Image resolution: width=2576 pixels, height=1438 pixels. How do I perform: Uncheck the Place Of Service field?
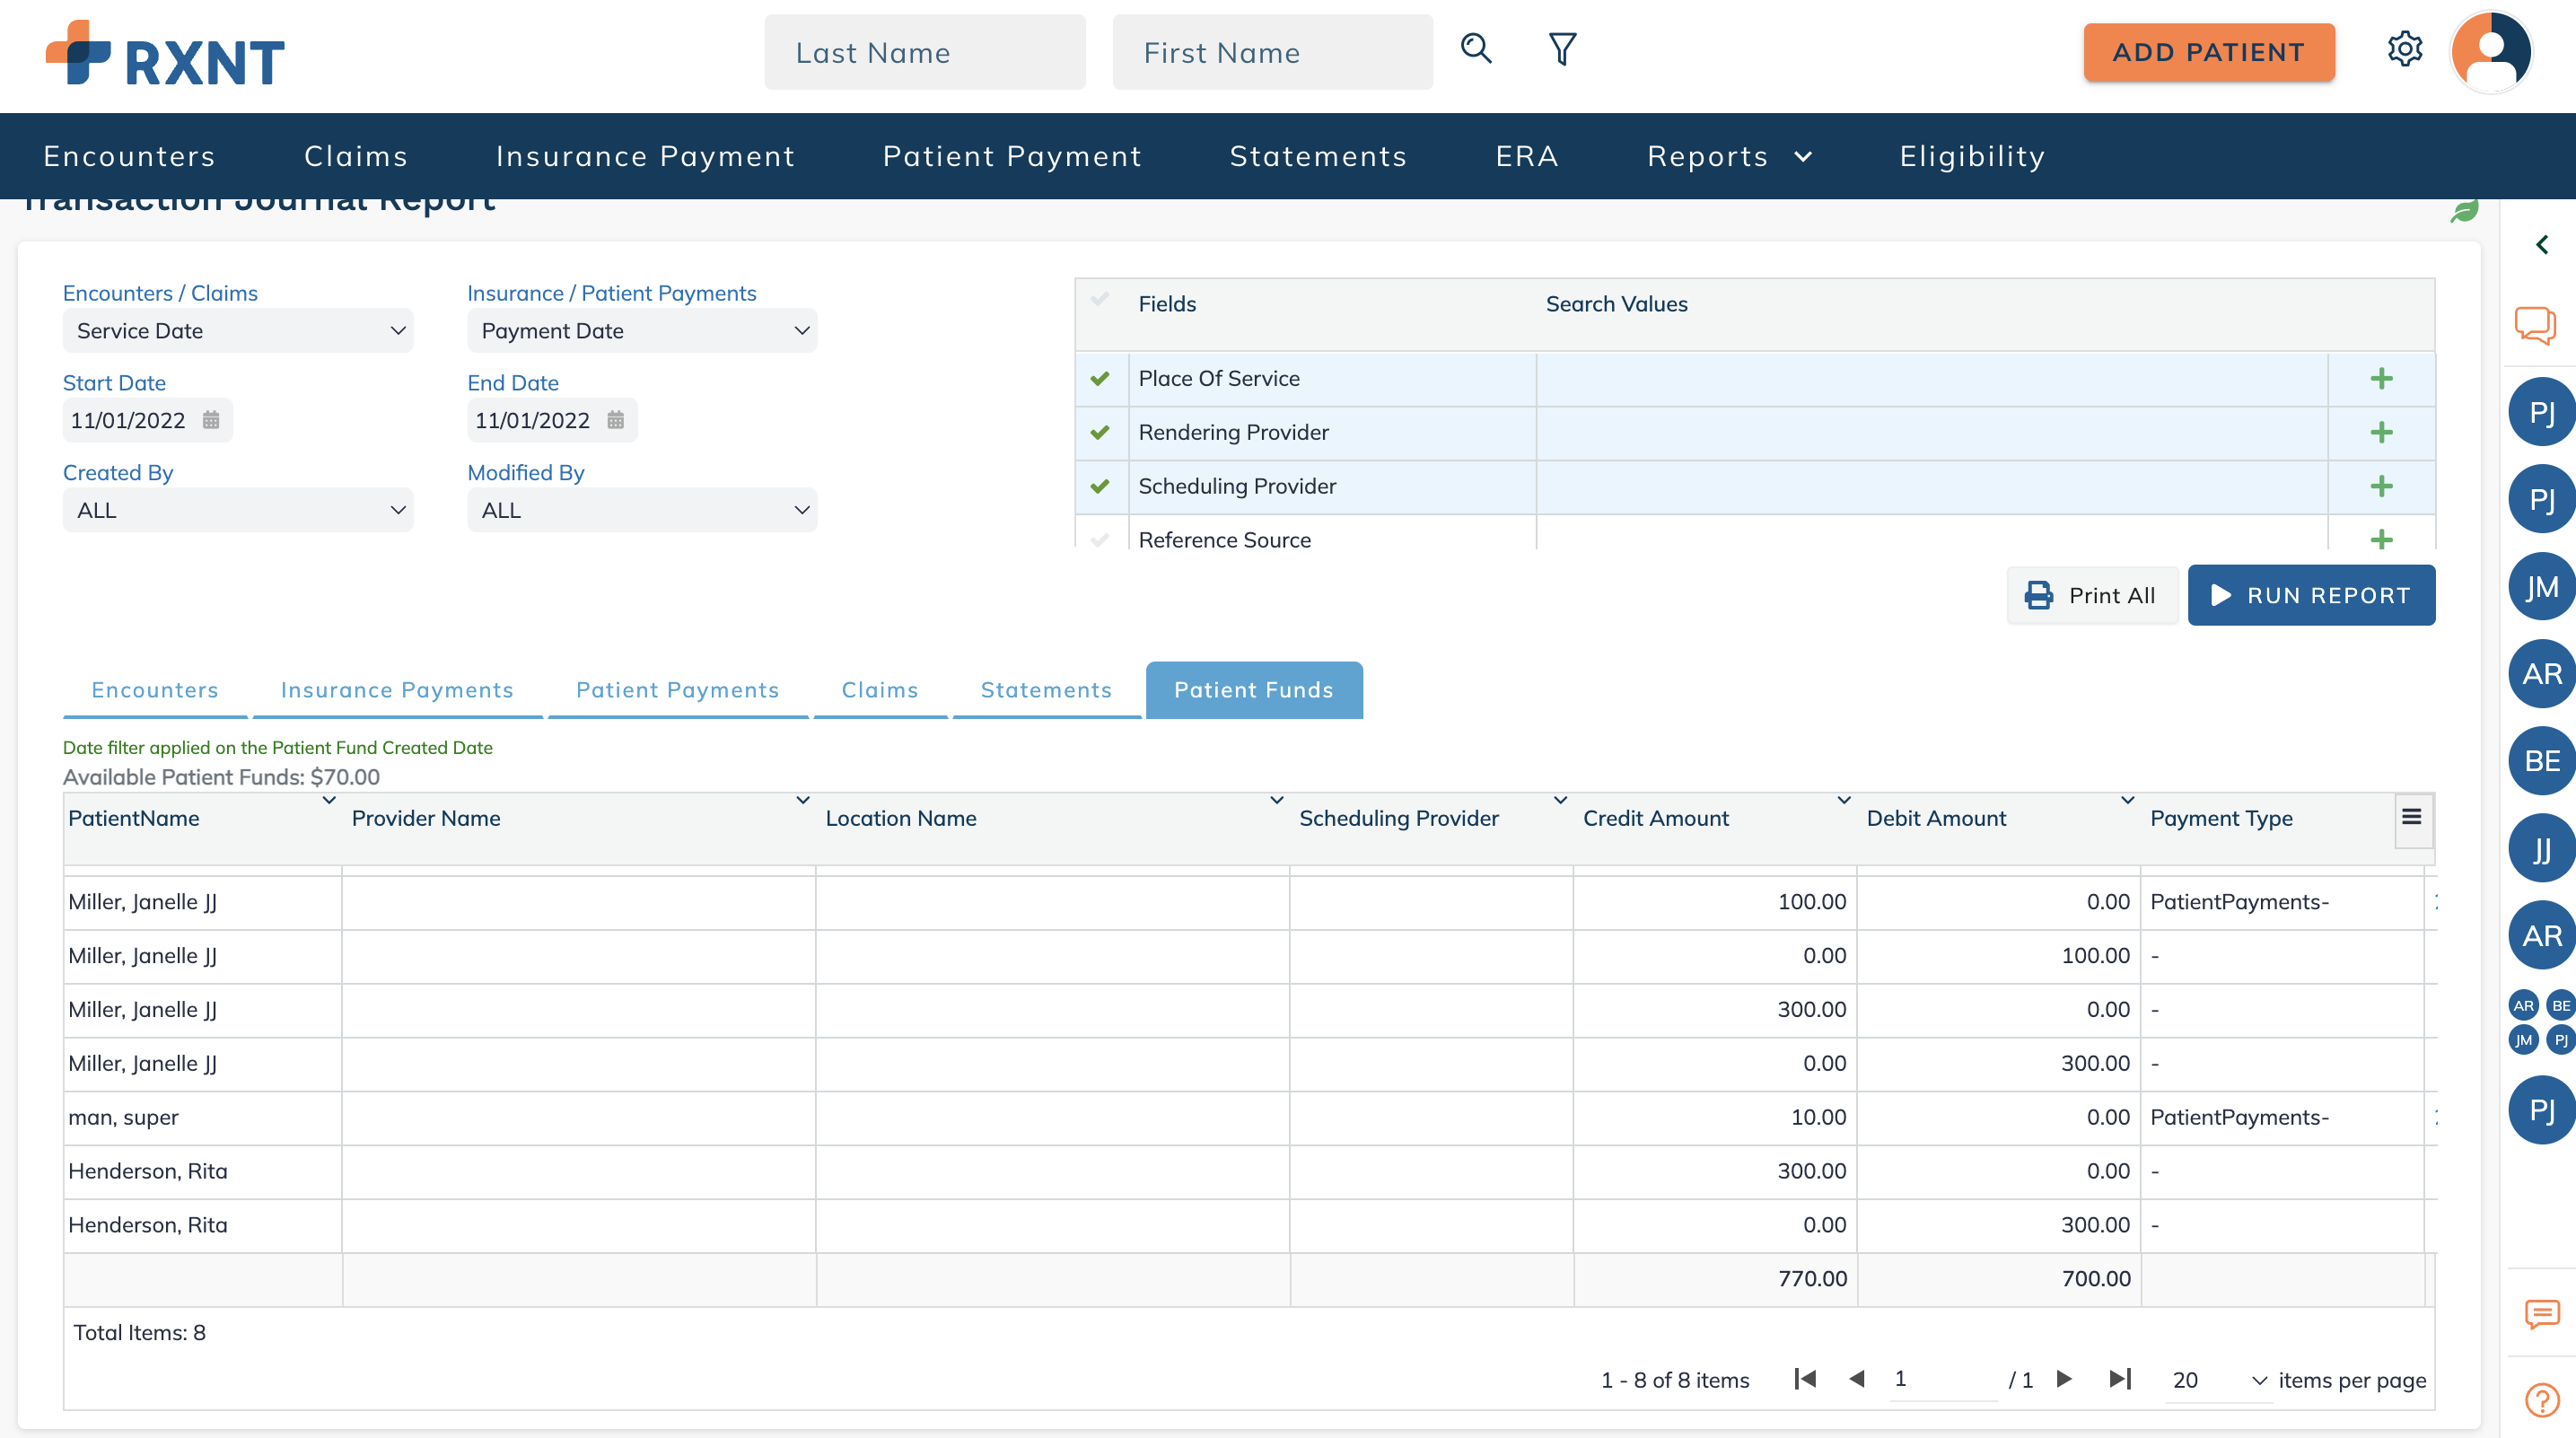(x=1100, y=379)
